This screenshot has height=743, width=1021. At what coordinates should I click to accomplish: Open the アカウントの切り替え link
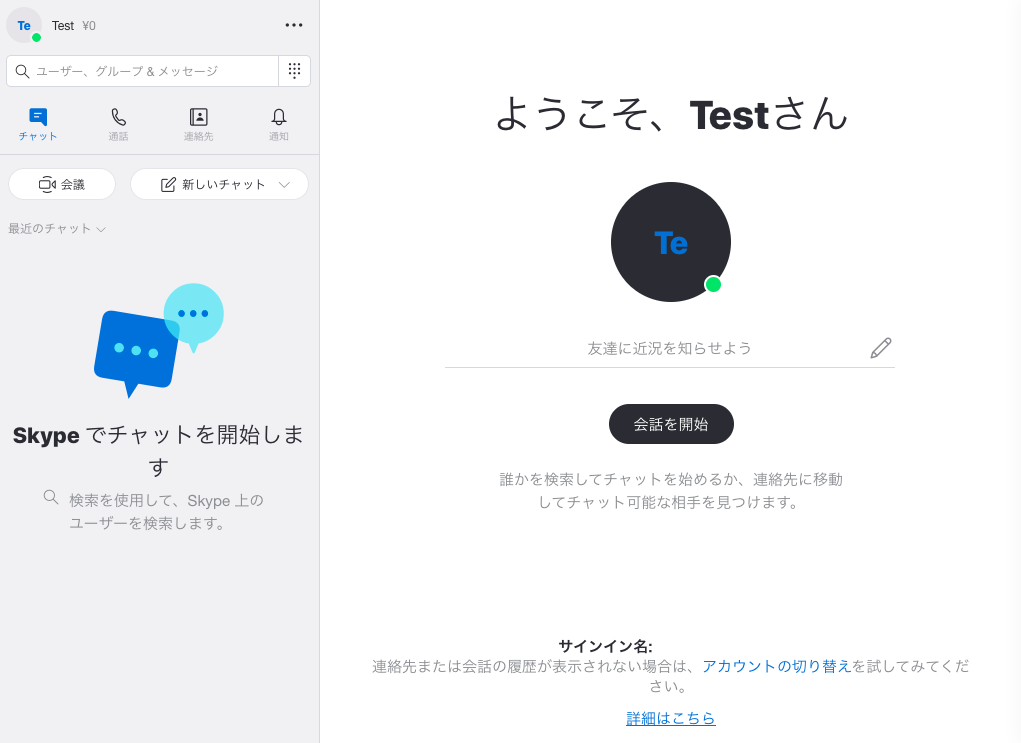tap(777, 666)
